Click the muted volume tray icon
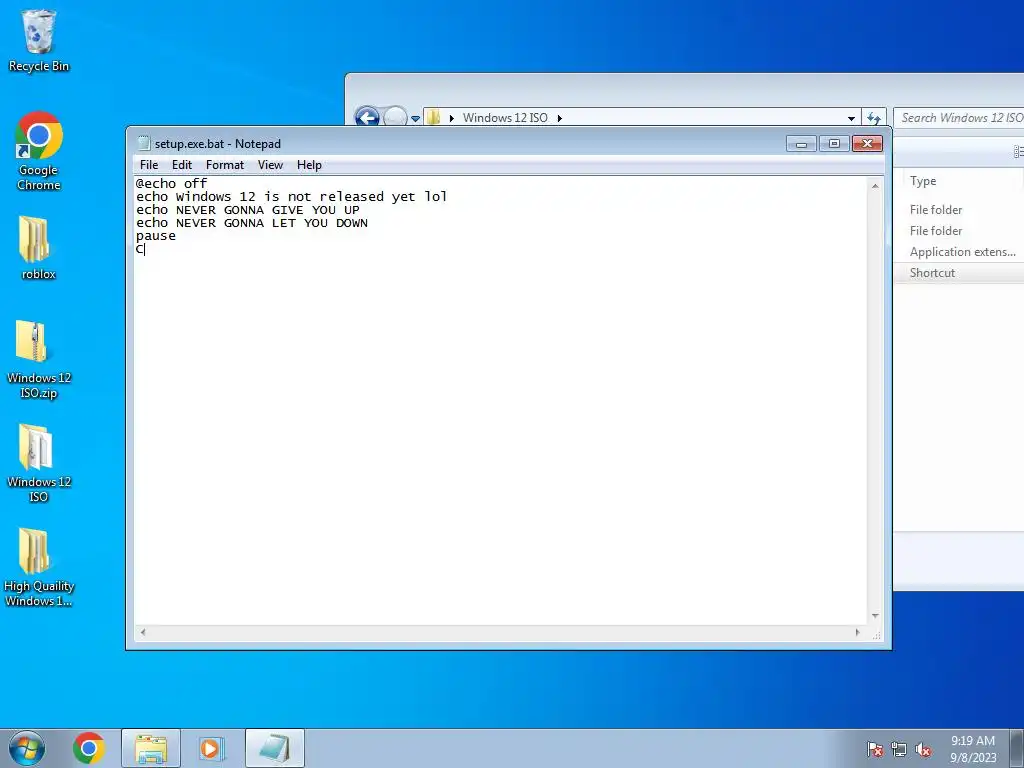 (923, 750)
